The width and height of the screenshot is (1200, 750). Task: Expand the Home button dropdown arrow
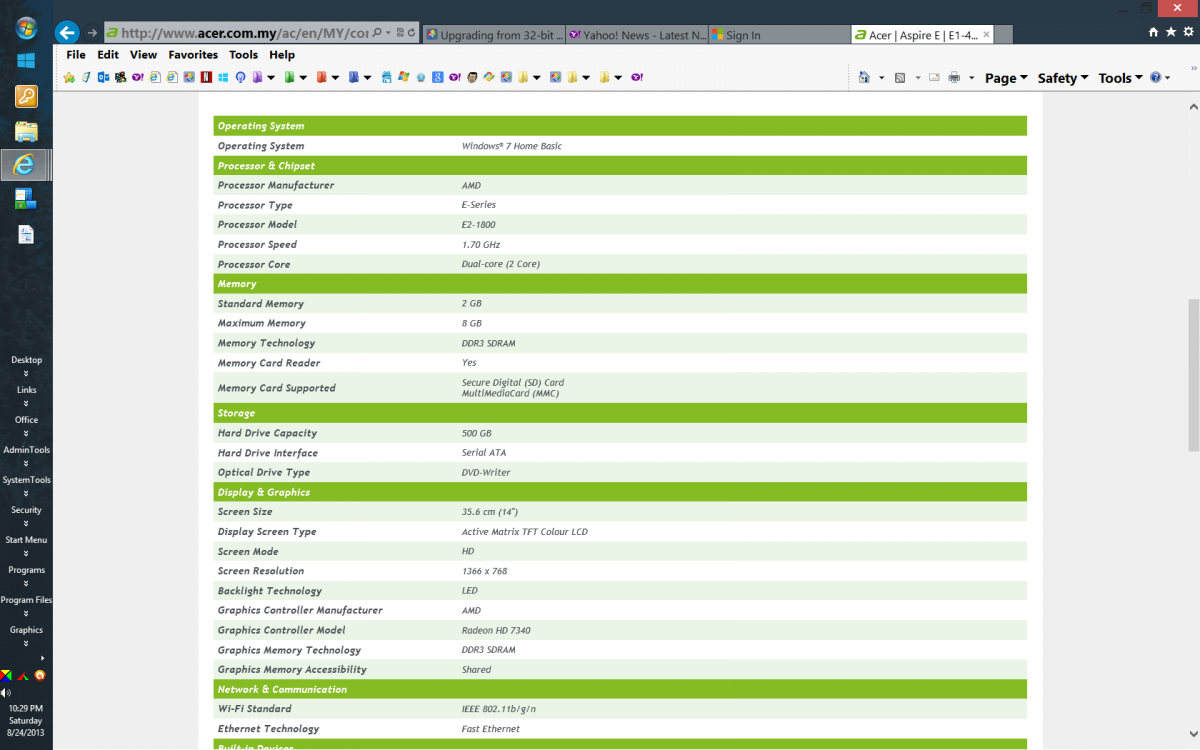[882, 78]
